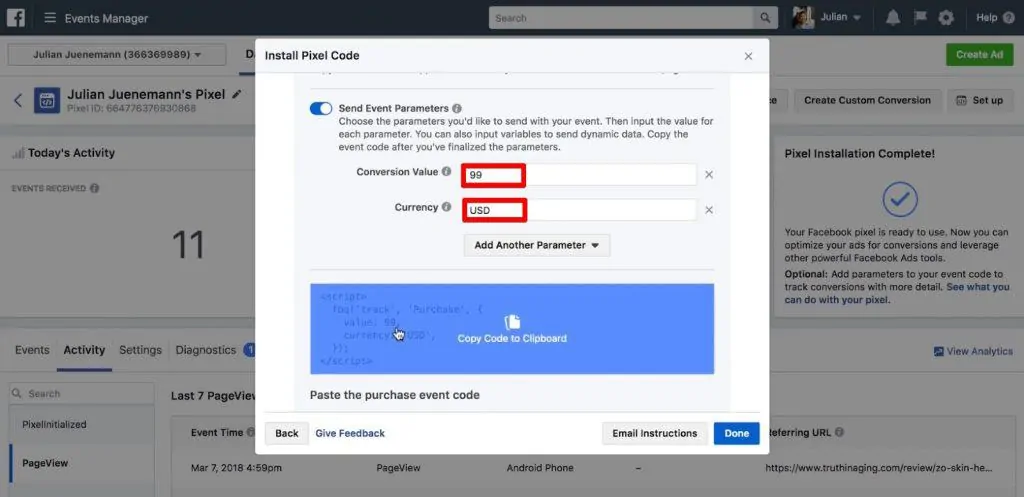Open the hamburger menu next to Events Manager

point(50,18)
